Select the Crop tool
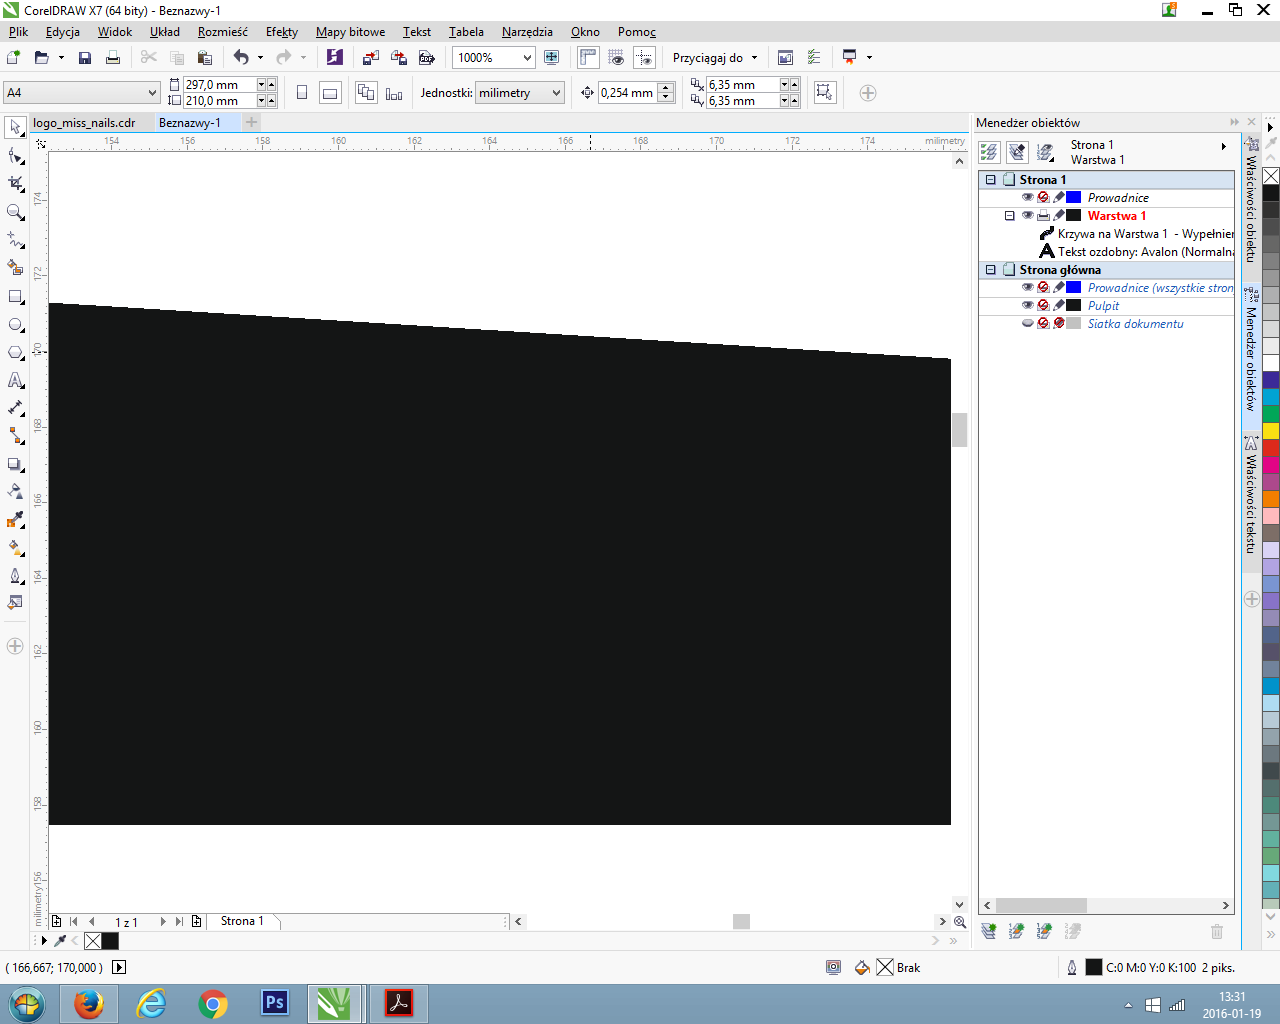This screenshot has width=1280, height=1024. 15,184
